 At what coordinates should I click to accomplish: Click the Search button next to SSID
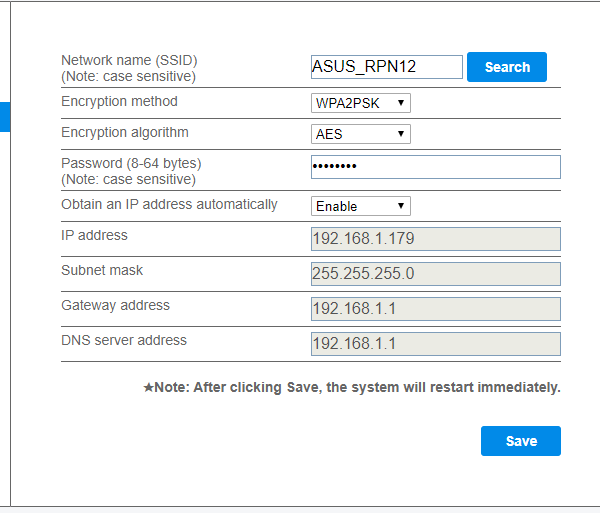(x=507, y=67)
